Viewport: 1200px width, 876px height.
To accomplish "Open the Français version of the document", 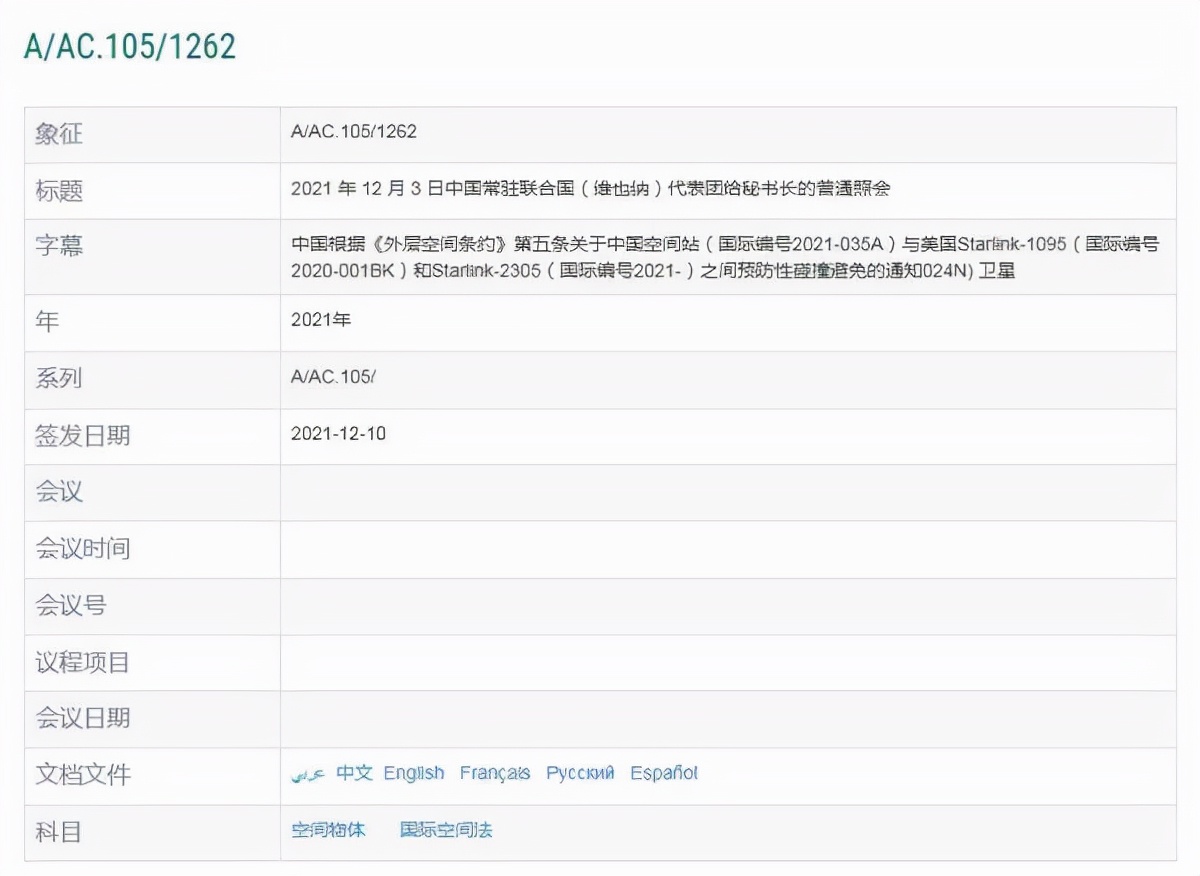I will (494, 773).
